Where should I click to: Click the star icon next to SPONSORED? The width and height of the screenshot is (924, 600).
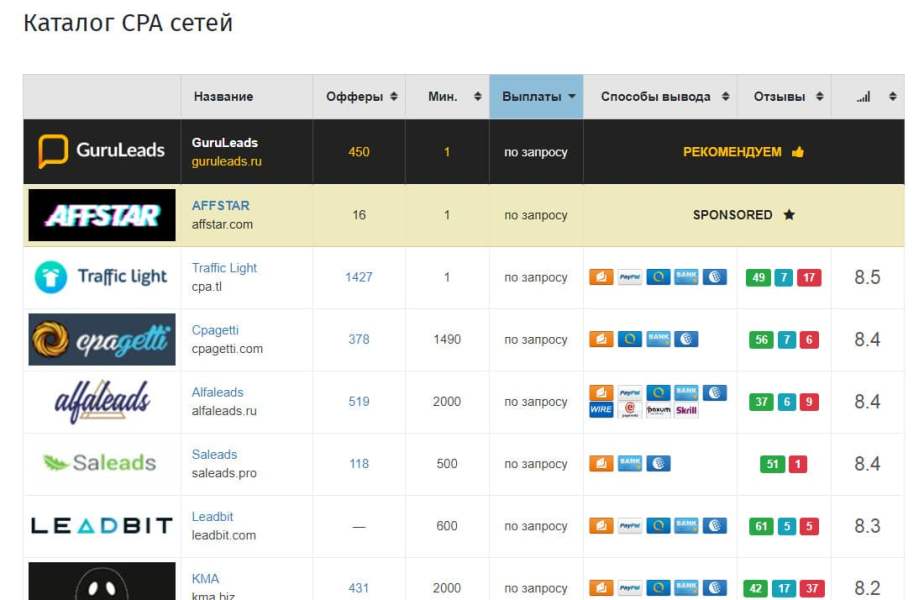coord(789,215)
